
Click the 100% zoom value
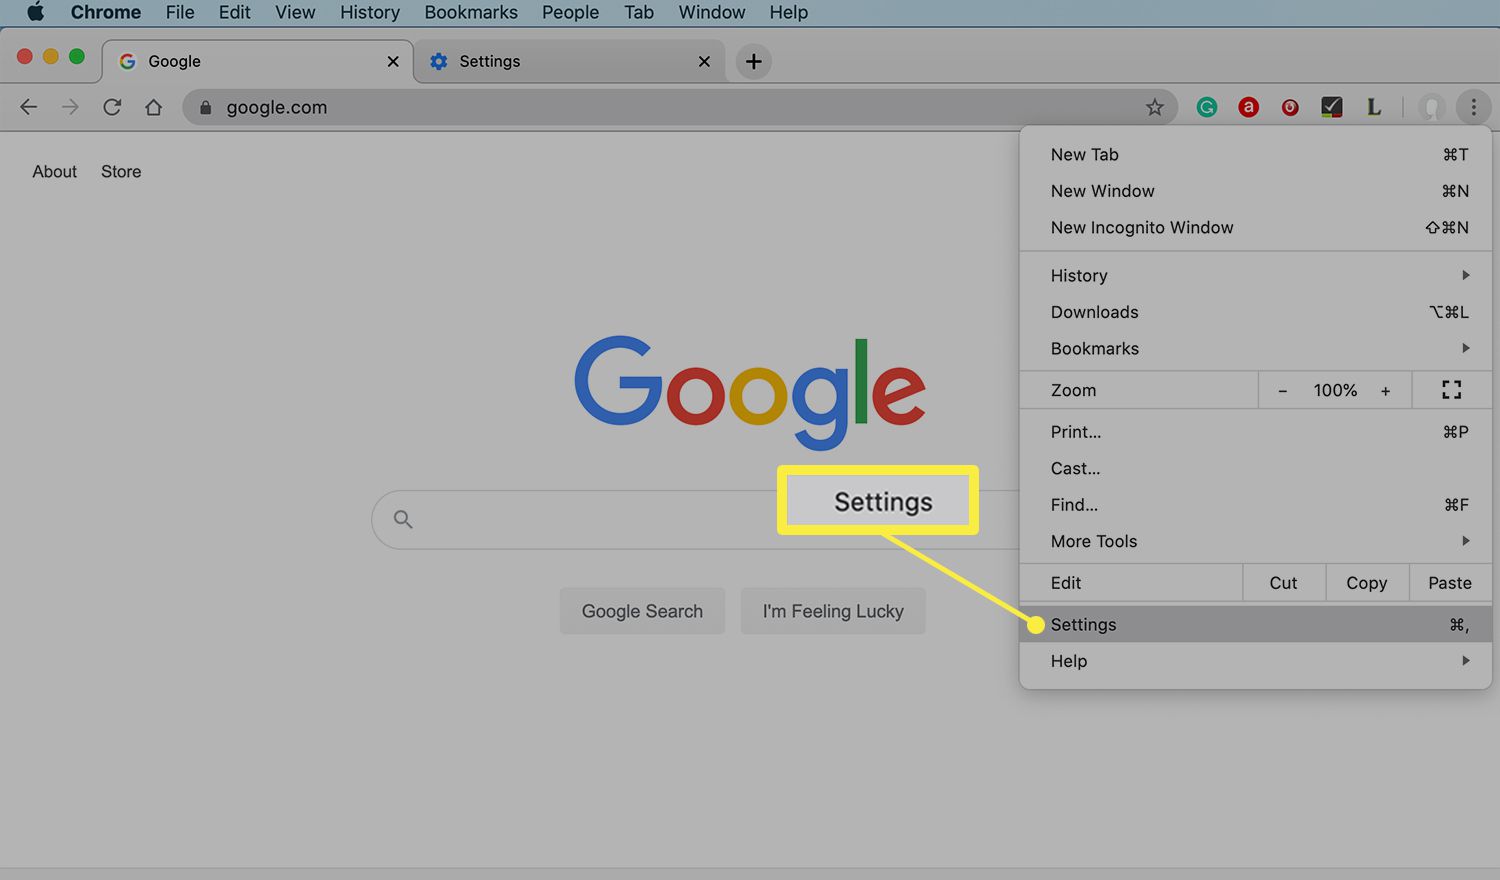coord(1335,390)
